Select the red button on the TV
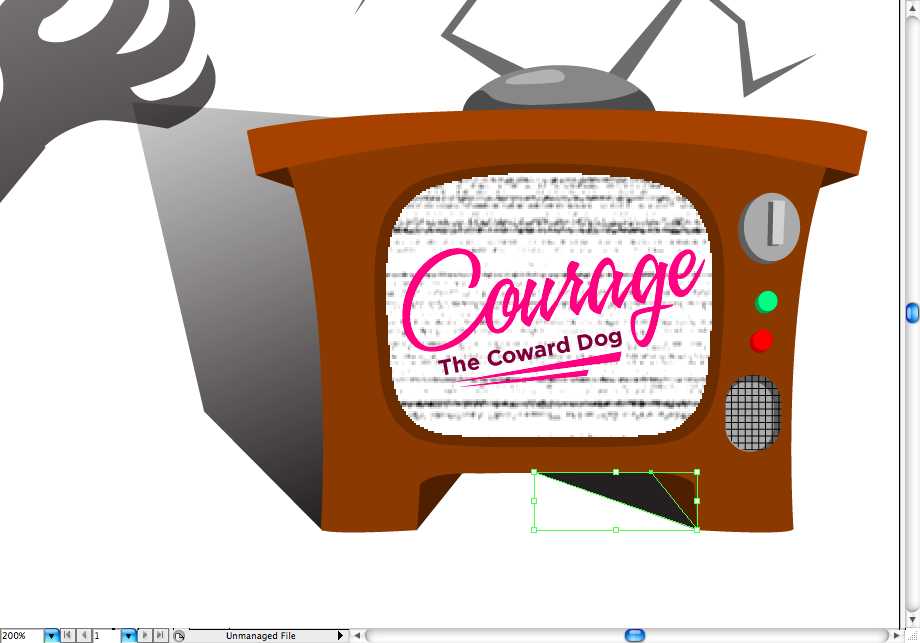Image resolution: width=920 pixels, height=643 pixels. 762,341
